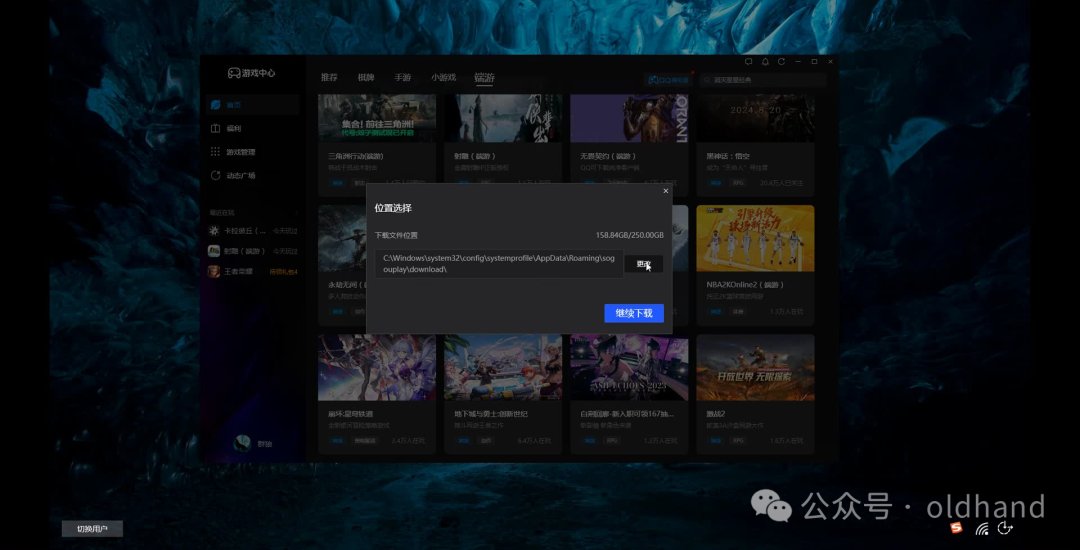
Task: Click the 继续下载 button in the dialog
Action: point(634,313)
